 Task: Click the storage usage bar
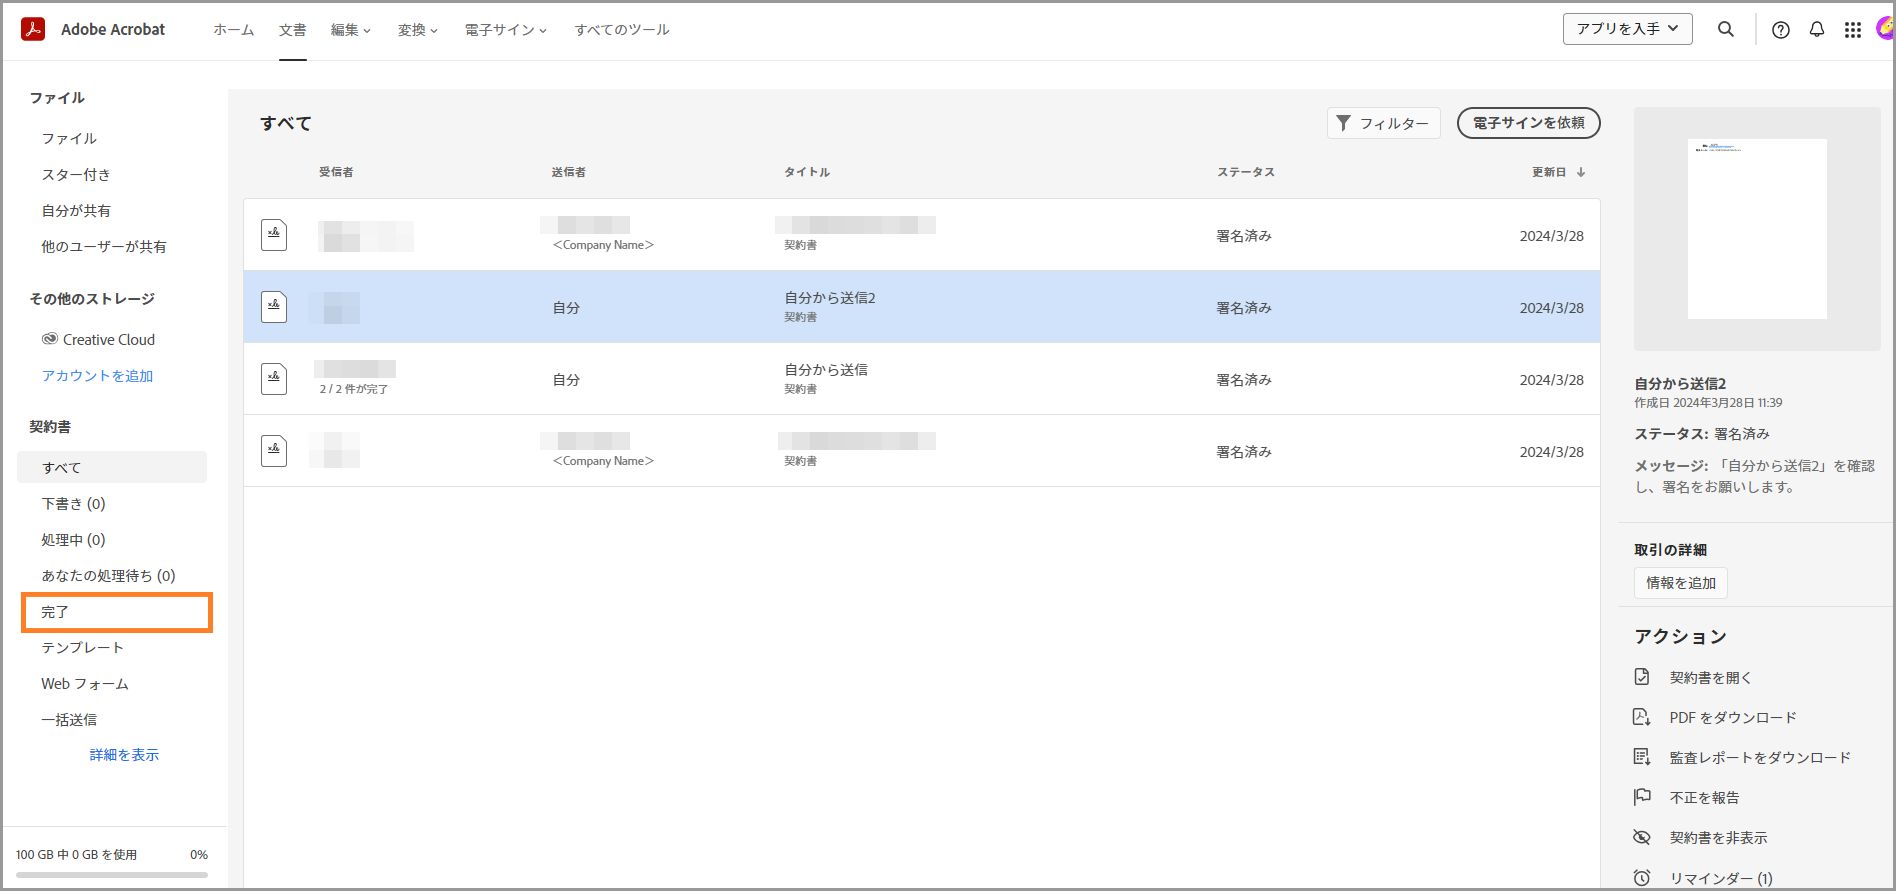coord(112,874)
